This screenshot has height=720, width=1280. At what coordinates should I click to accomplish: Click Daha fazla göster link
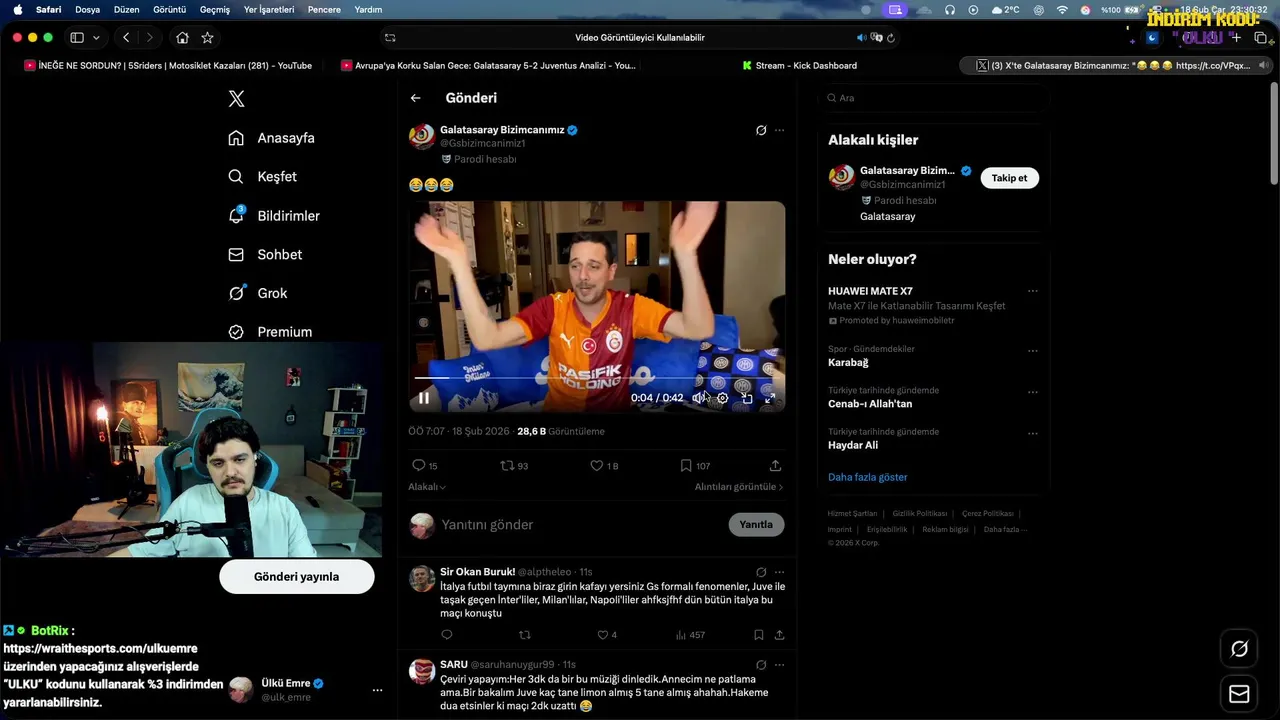click(868, 477)
